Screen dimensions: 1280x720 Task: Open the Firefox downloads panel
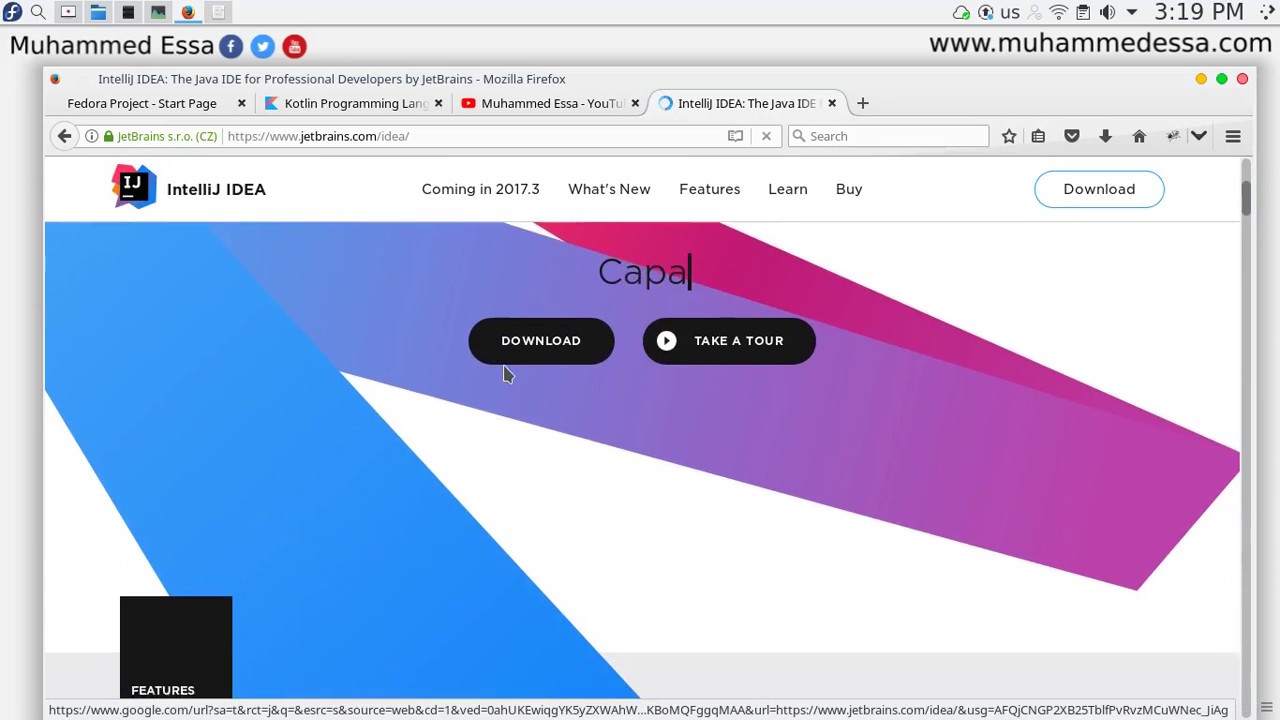click(x=1105, y=136)
